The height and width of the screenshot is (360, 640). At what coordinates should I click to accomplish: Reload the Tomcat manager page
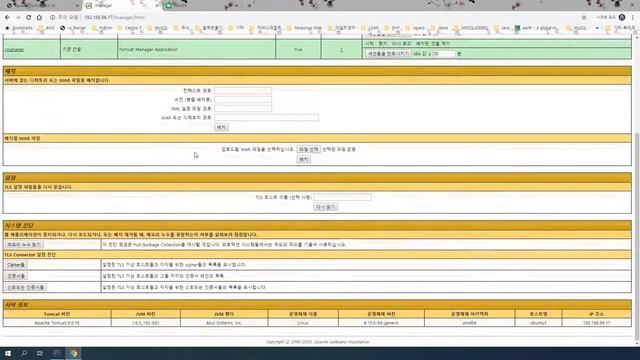(x=29, y=18)
